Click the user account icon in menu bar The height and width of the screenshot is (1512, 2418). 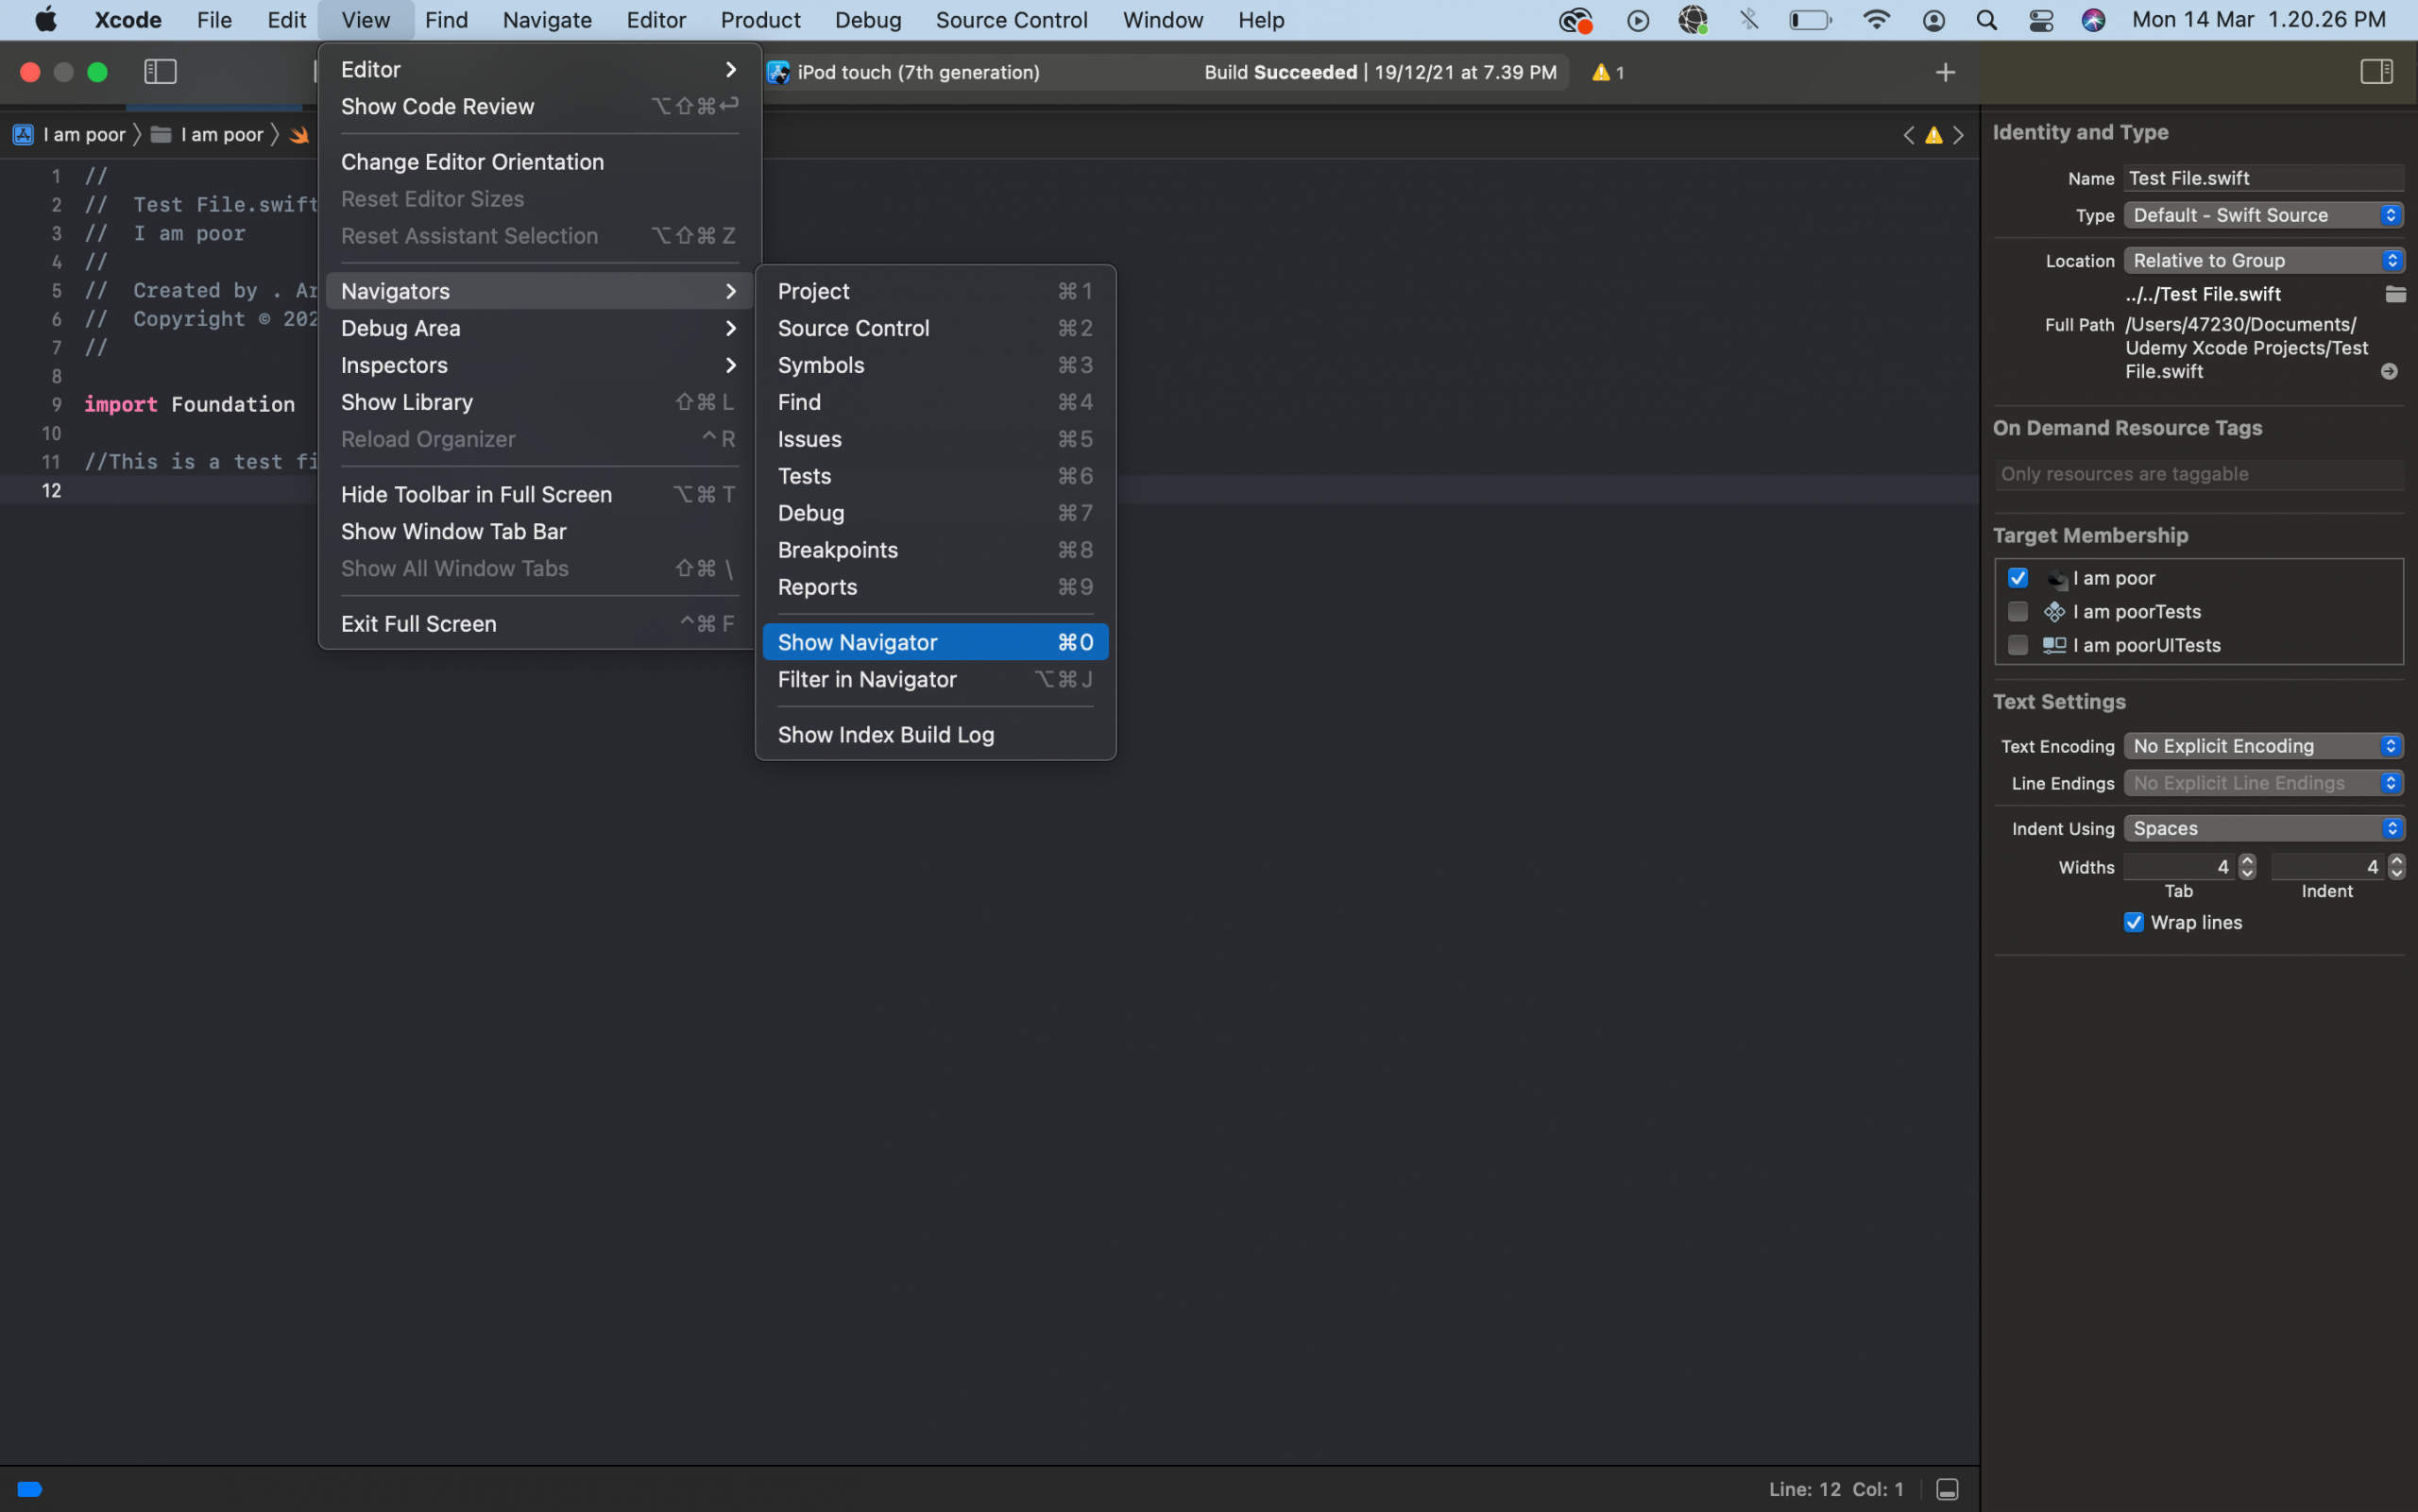[x=1934, y=20]
